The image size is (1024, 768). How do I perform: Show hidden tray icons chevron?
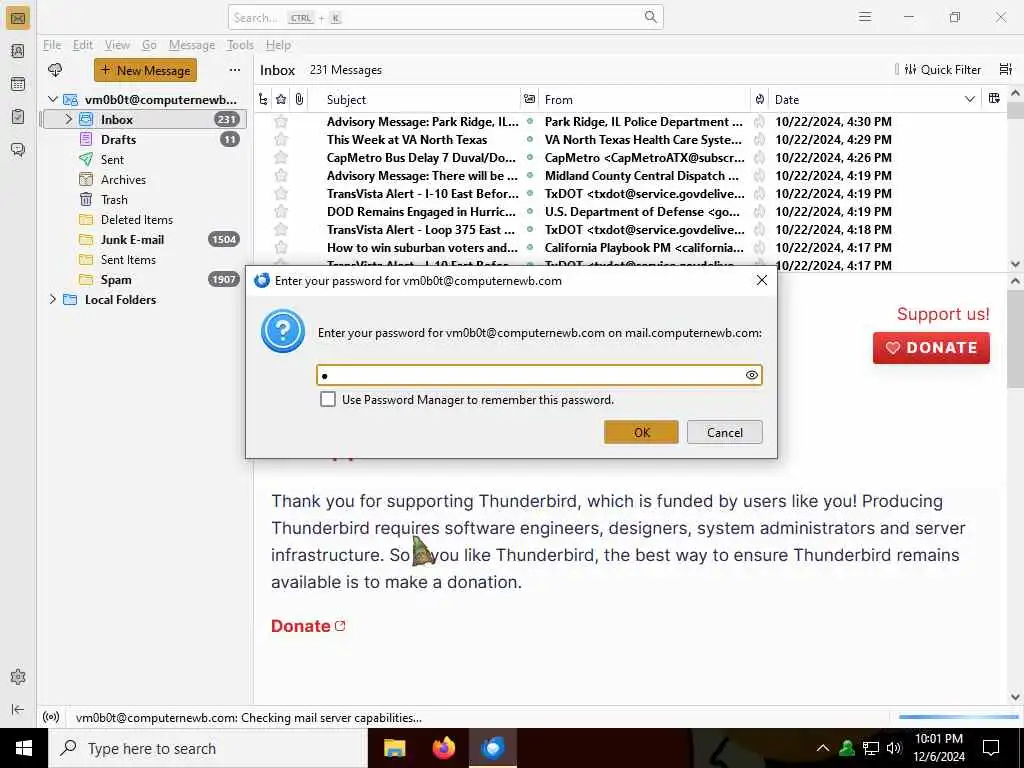point(823,748)
